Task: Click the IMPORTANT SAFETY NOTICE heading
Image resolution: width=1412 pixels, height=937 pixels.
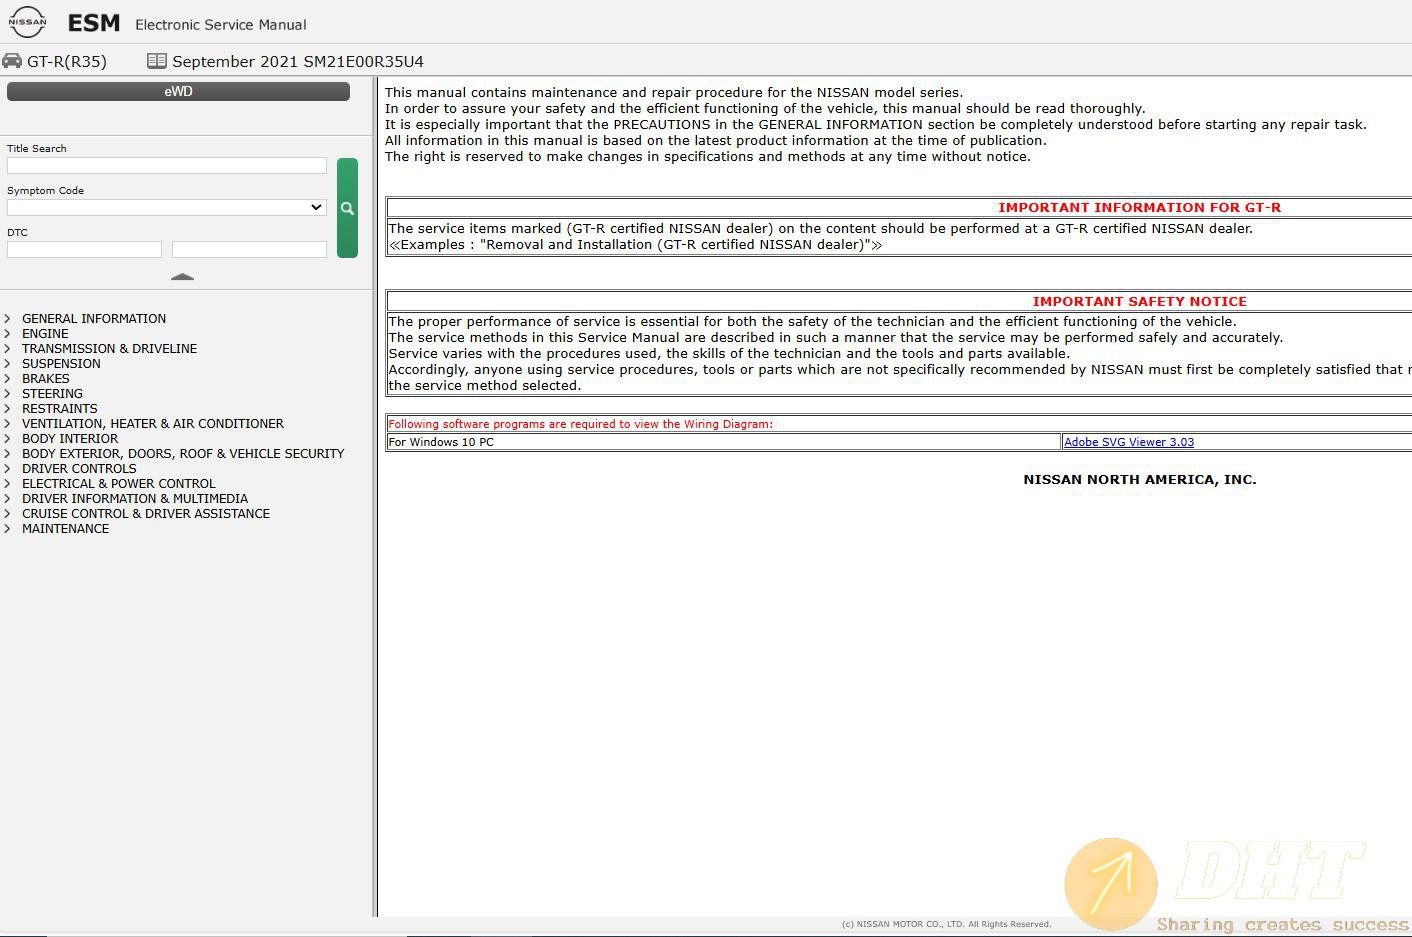Action: tap(1140, 301)
